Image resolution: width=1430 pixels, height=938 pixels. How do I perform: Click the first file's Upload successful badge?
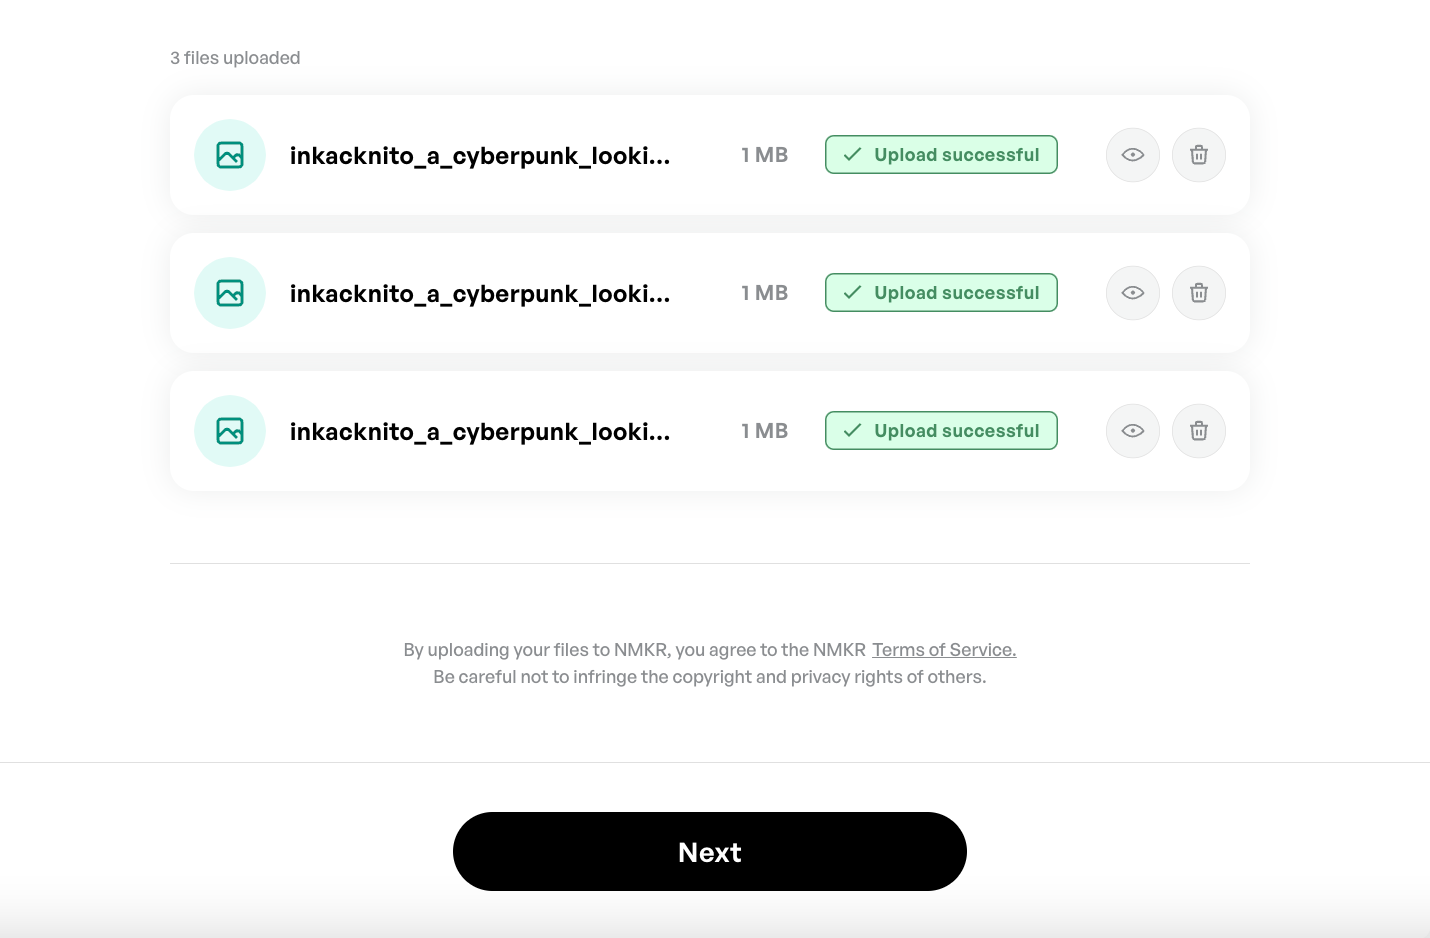click(941, 155)
